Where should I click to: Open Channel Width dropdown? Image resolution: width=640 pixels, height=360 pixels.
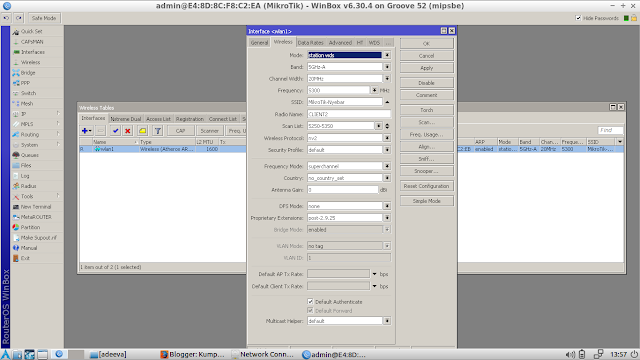(x=387, y=78)
